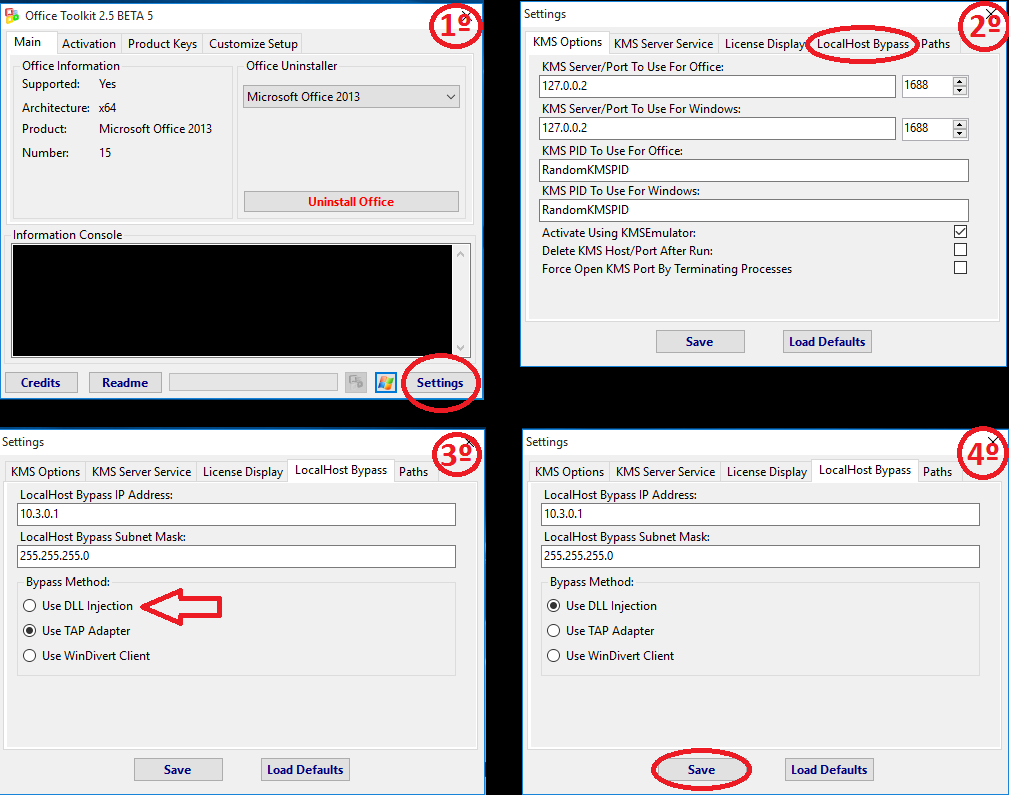Enable Force Open KMS Port By Terminating Processes
This screenshot has height=795, width=1009.
coord(960,268)
